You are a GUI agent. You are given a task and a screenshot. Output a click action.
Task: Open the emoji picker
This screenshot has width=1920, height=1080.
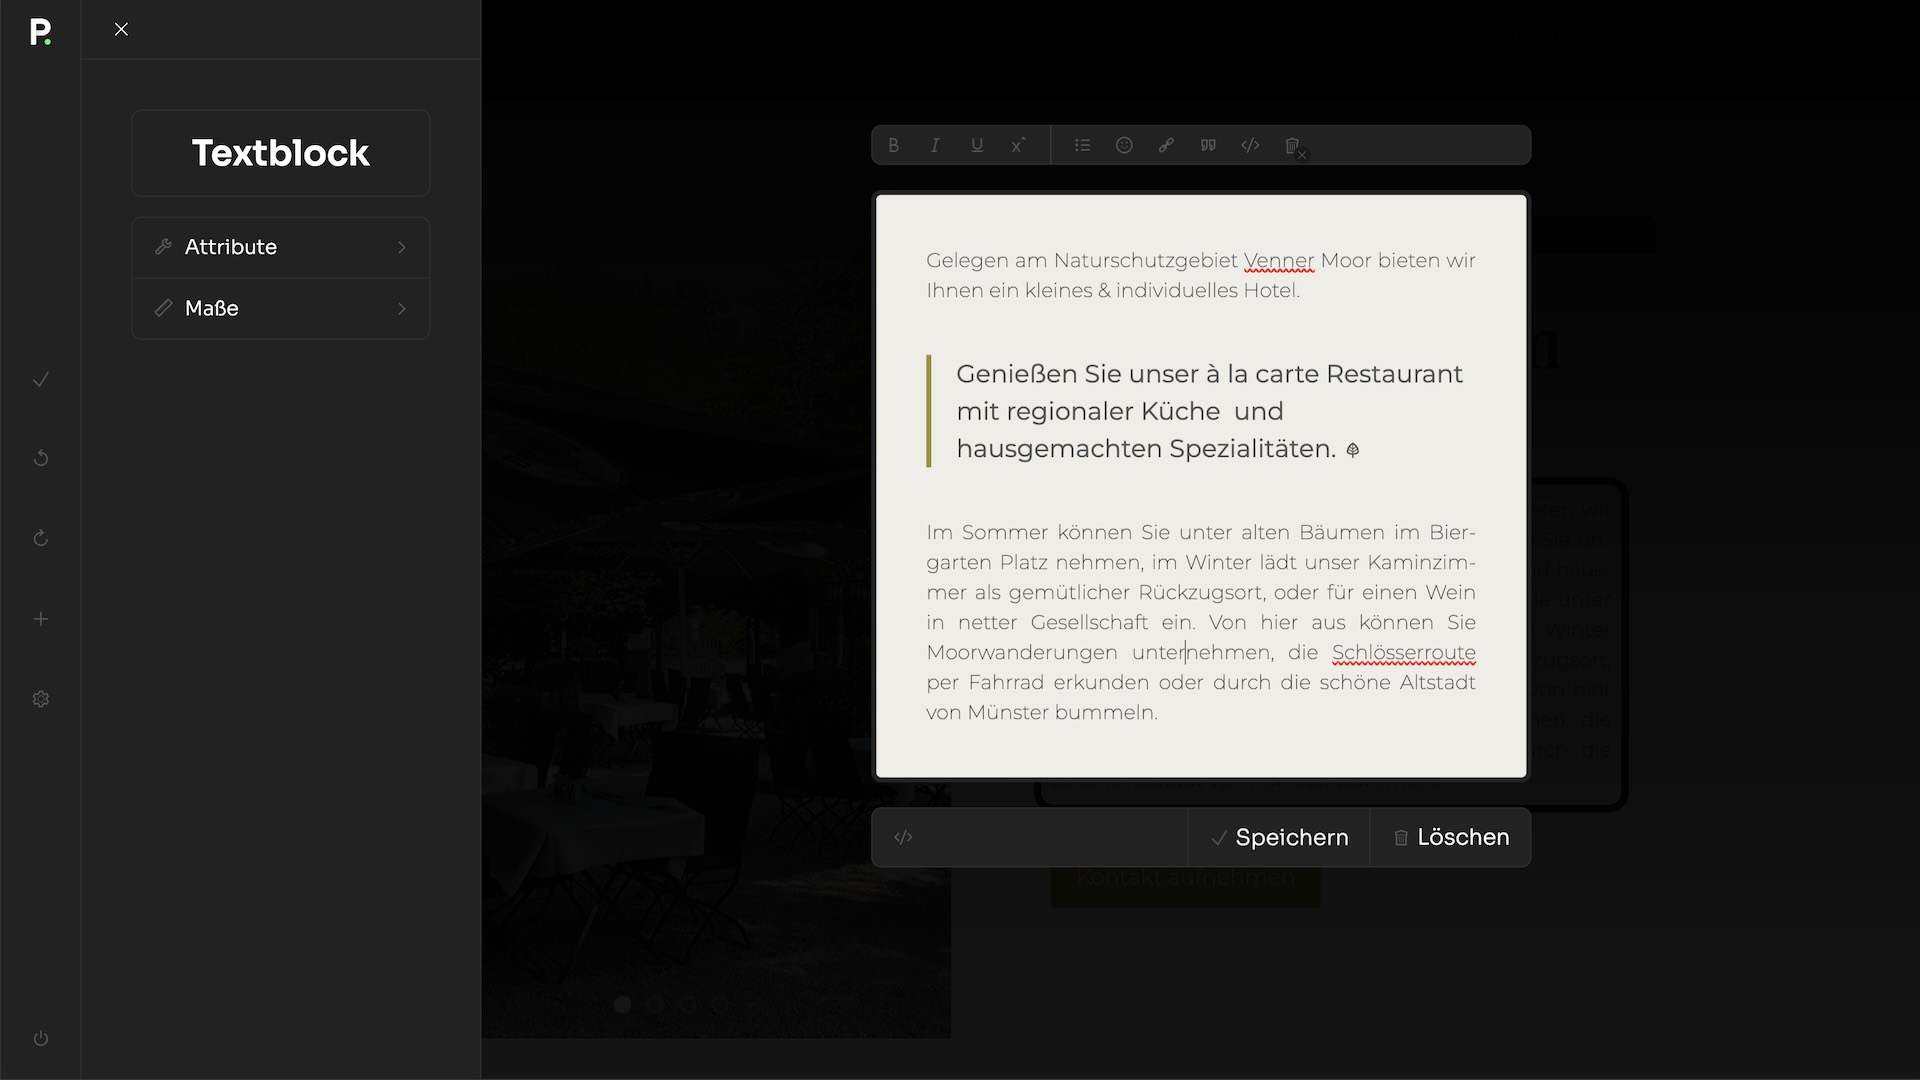coord(1124,146)
